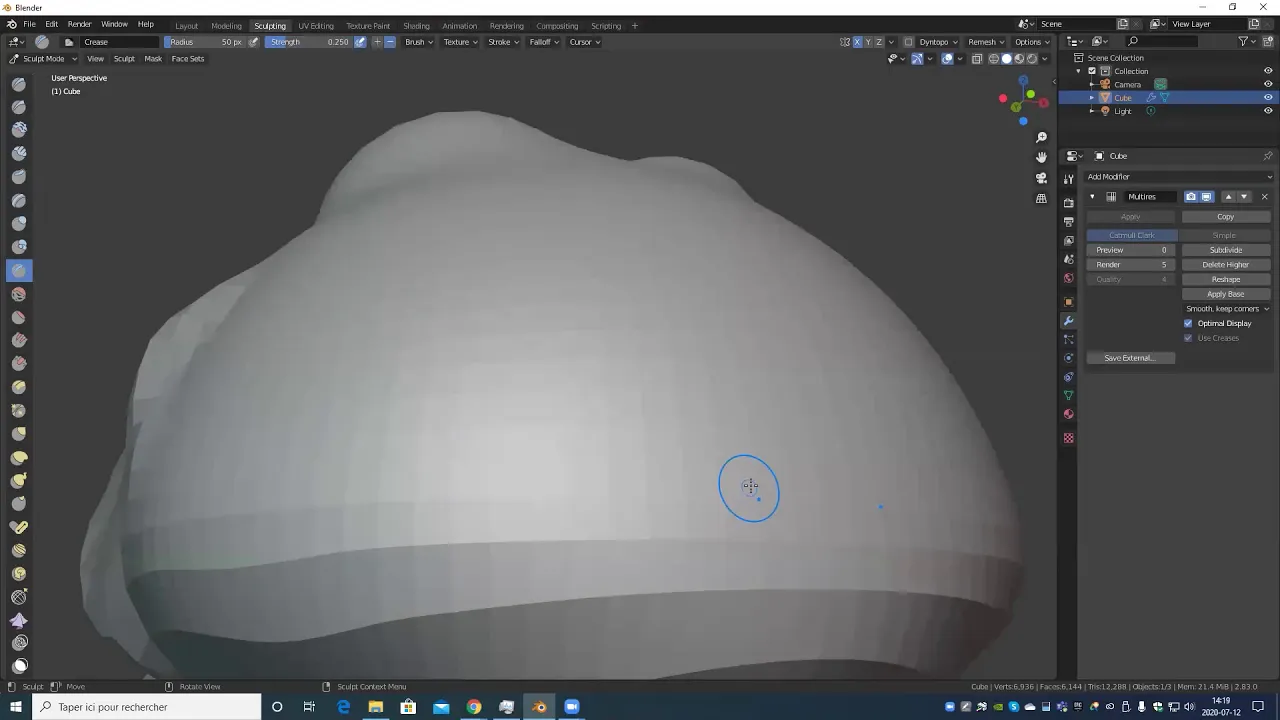This screenshot has height=720, width=1280.
Task: Open the Falloff dropdown
Action: coord(544,42)
